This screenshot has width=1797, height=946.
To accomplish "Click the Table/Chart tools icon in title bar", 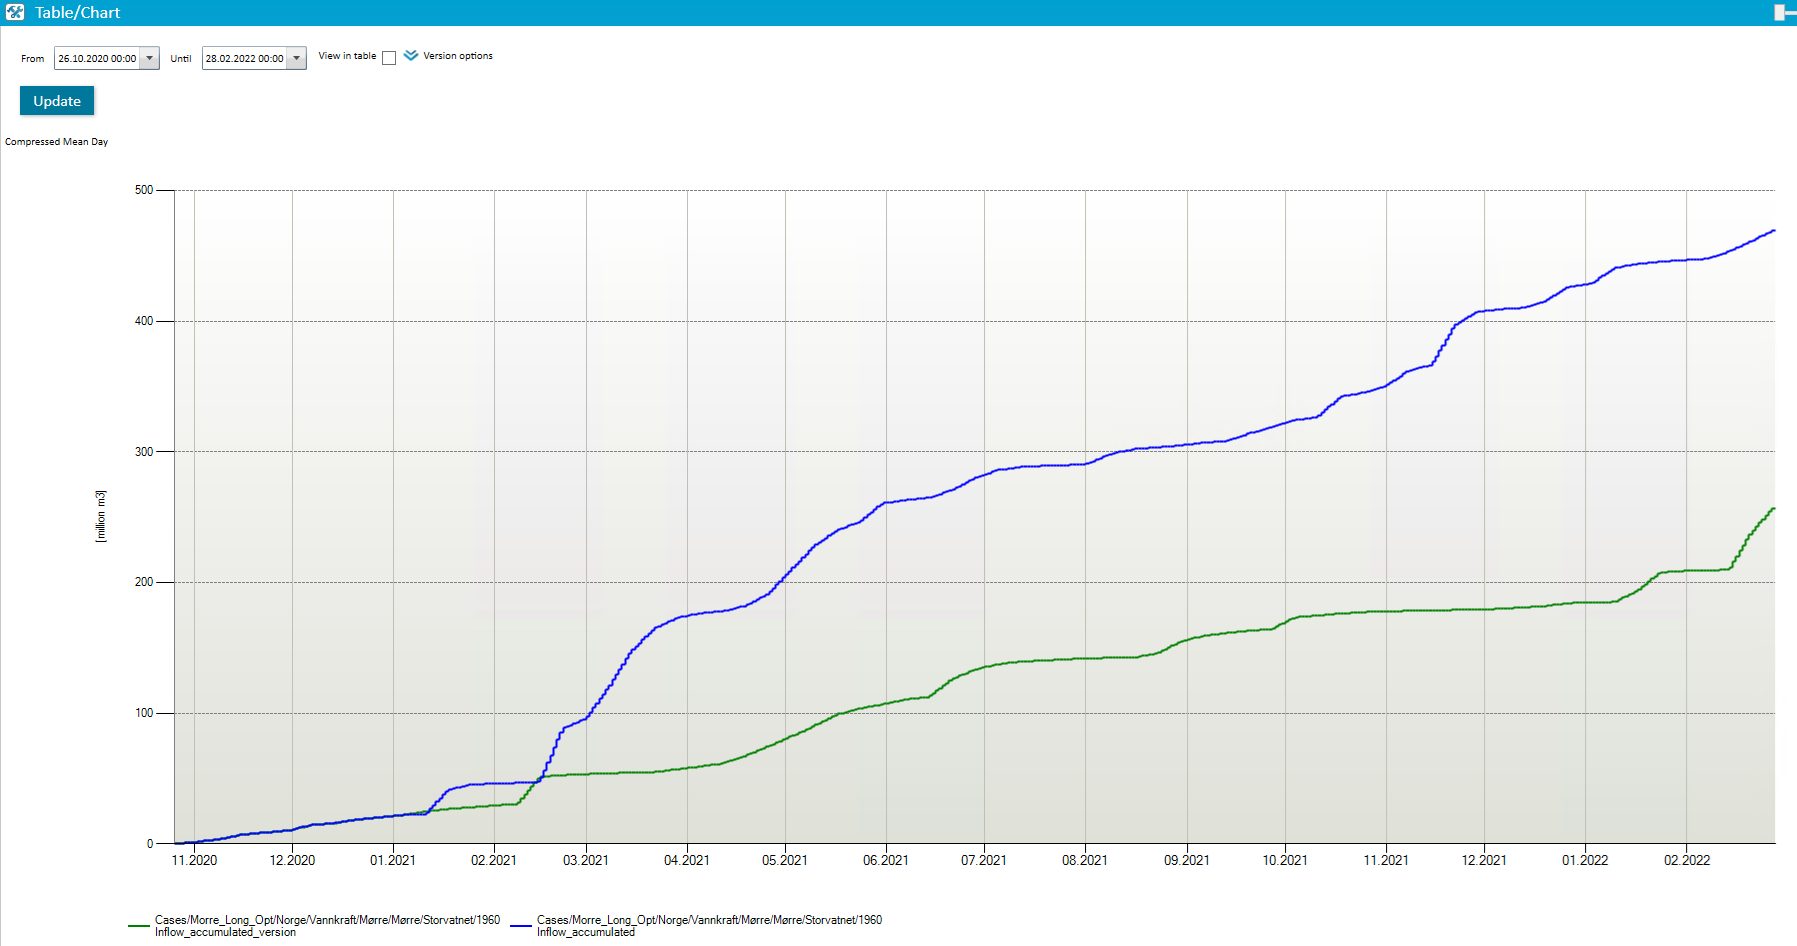I will click(15, 12).
